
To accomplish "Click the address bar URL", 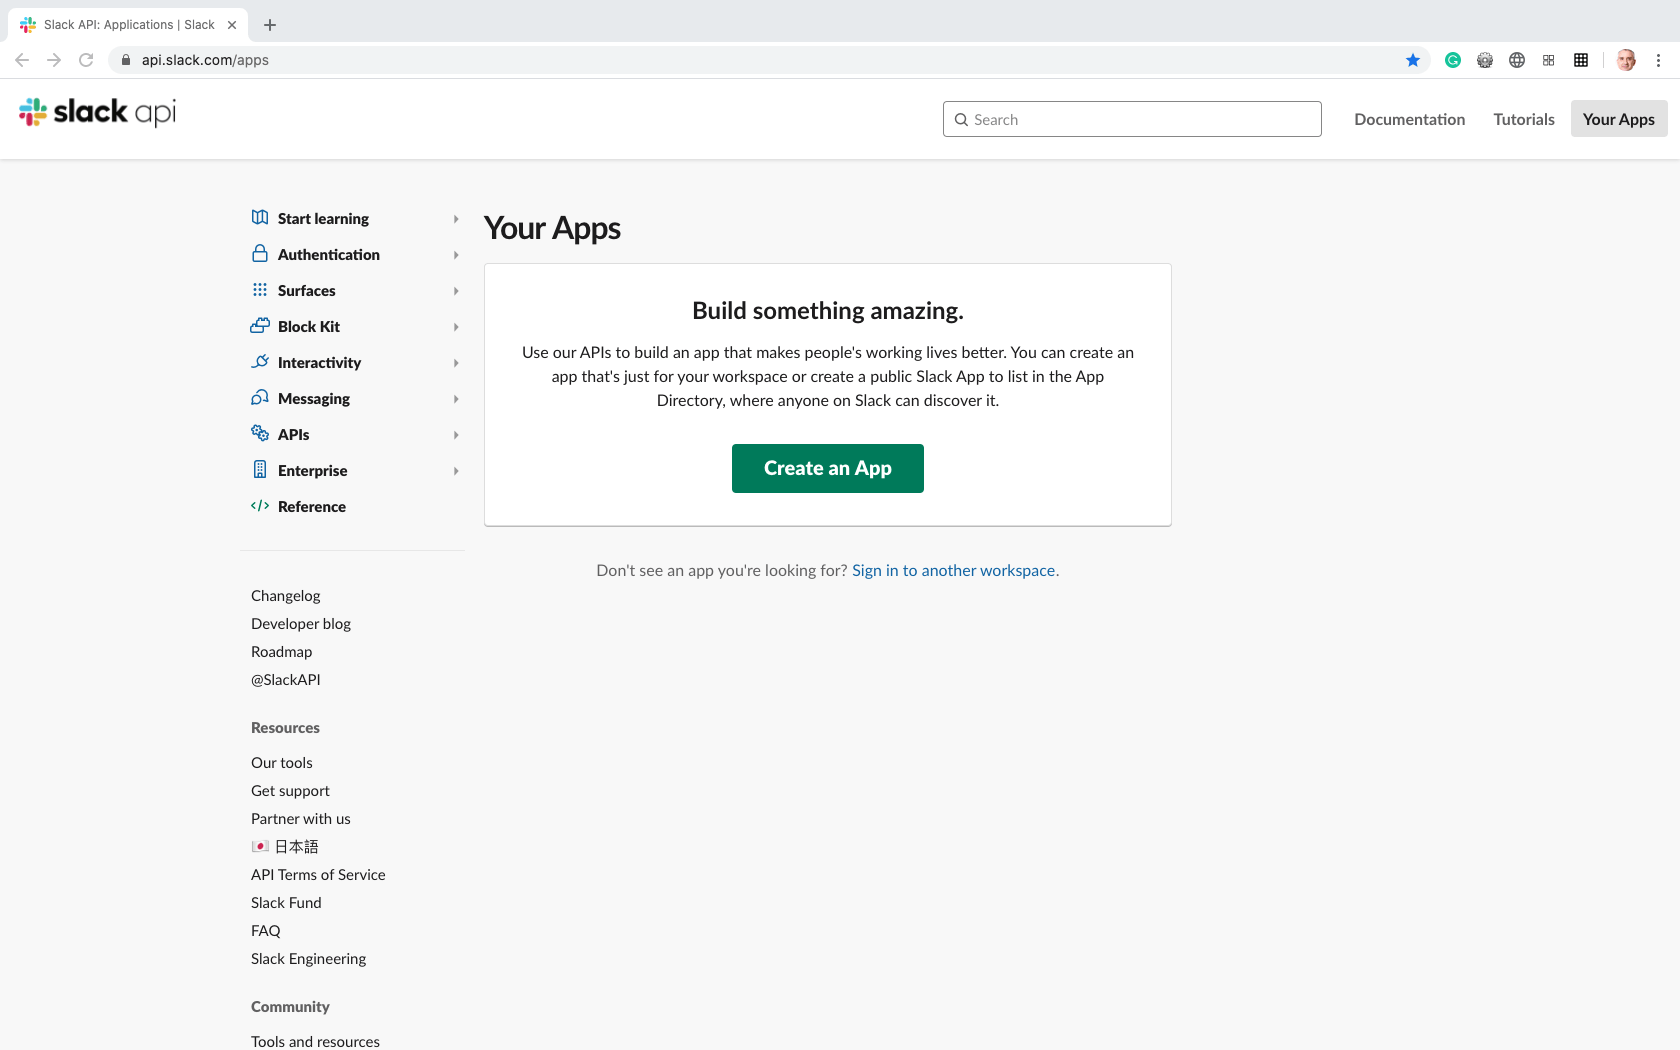I will pyautogui.click(x=205, y=60).
